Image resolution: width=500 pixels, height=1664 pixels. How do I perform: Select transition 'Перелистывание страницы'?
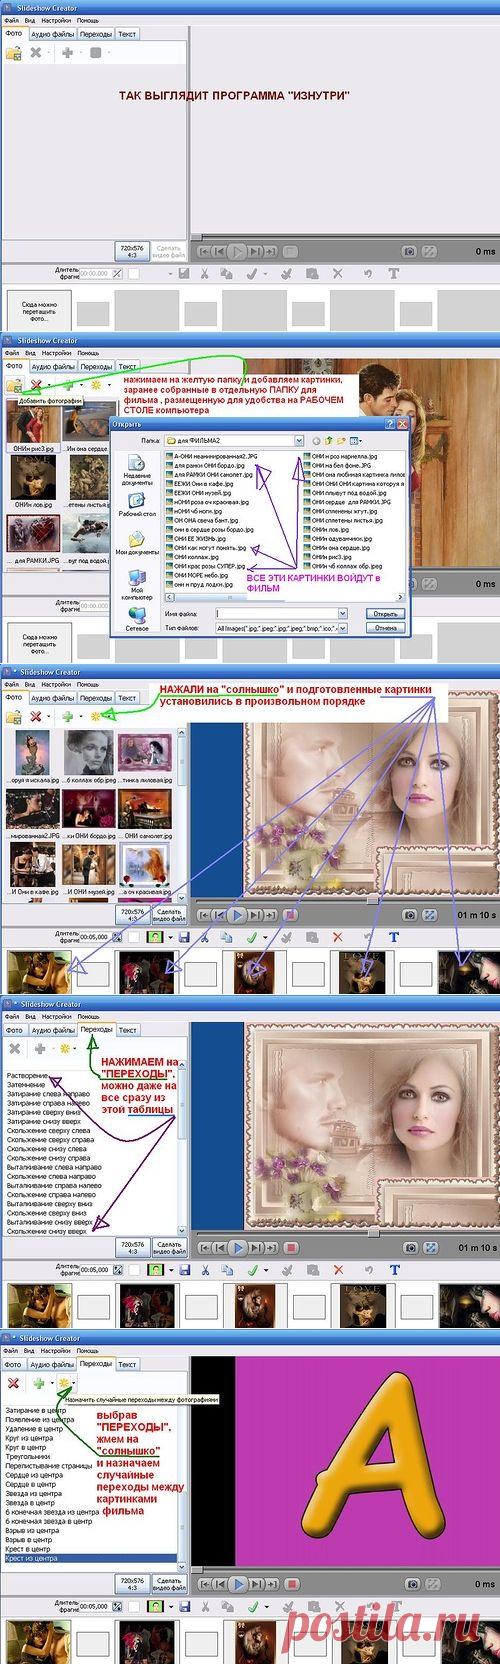pos(46,1467)
